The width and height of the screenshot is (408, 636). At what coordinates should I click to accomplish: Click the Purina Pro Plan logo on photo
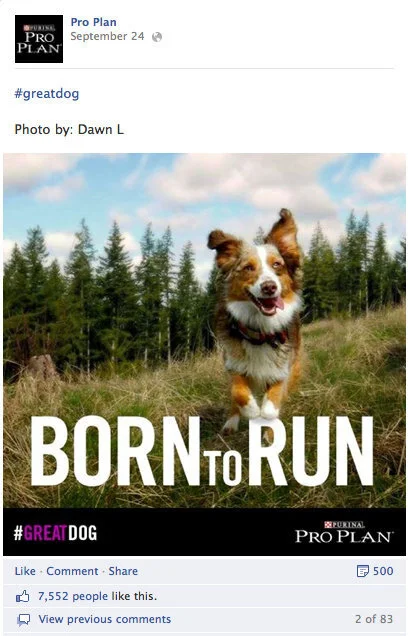343,532
